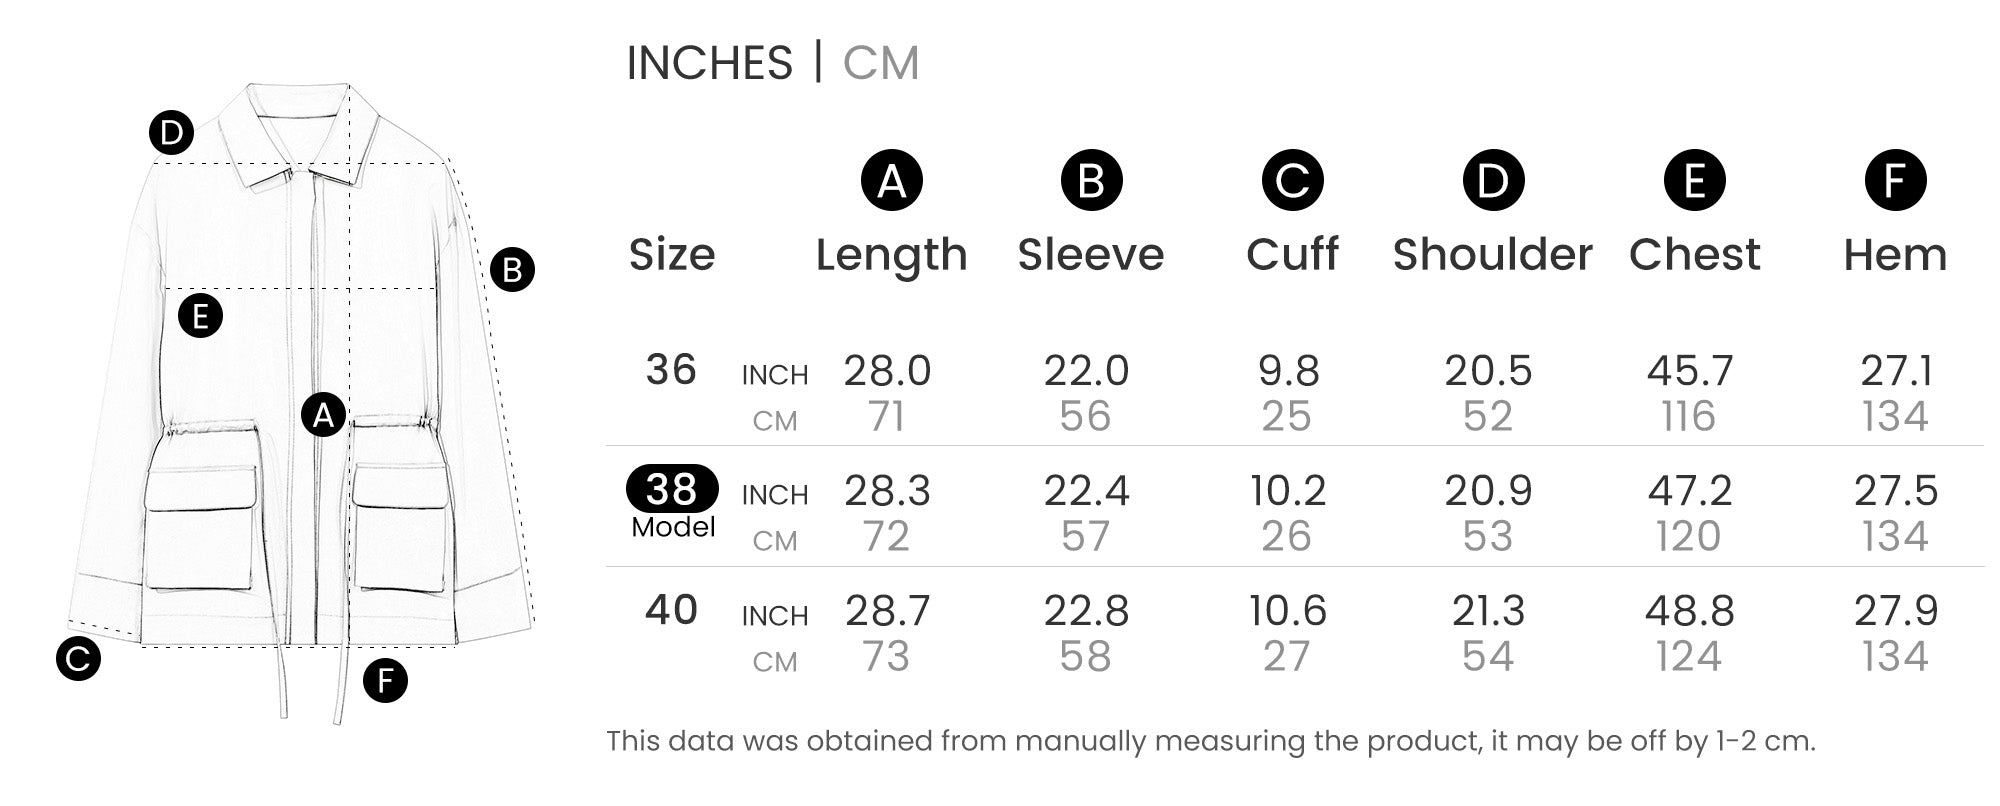
Task: Select the highlighted size 38 Model badge
Action: [672, 489]
